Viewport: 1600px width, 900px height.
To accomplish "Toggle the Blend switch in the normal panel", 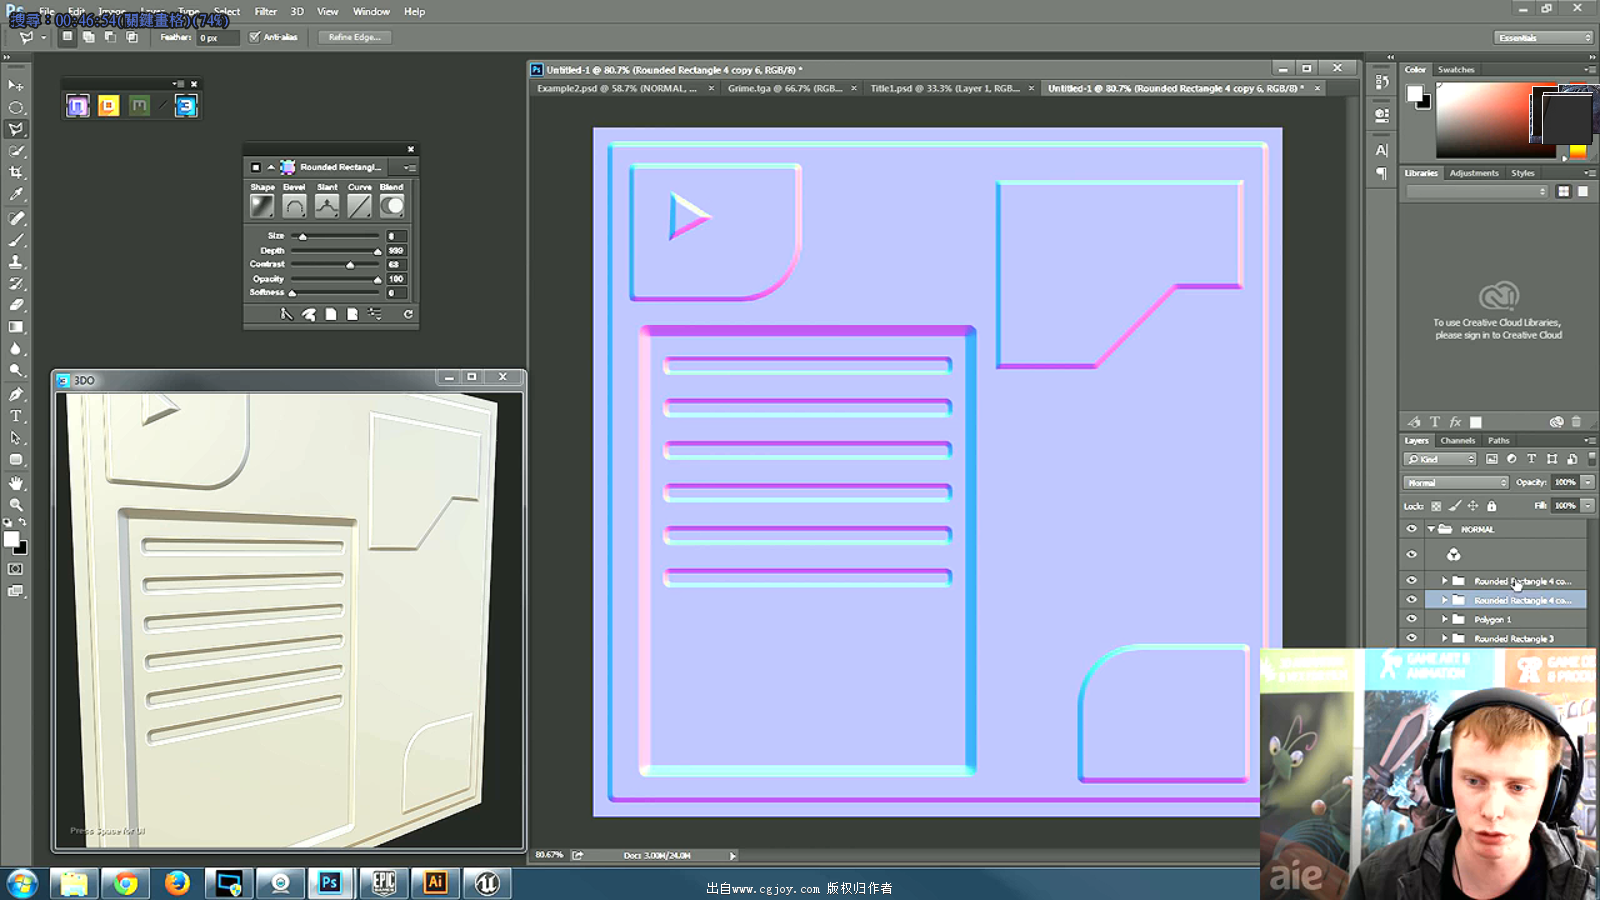I will (392, 206).
